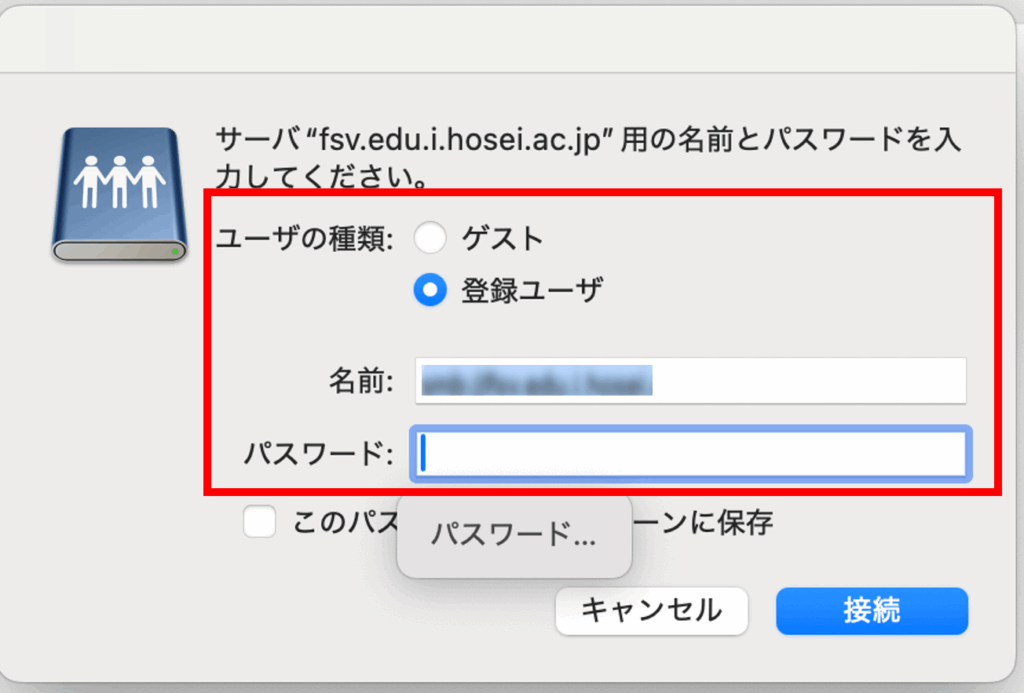Select the ゲスト radio button
The height and width of the screenshot is (693, 1024).
click(x=430, y=238)
